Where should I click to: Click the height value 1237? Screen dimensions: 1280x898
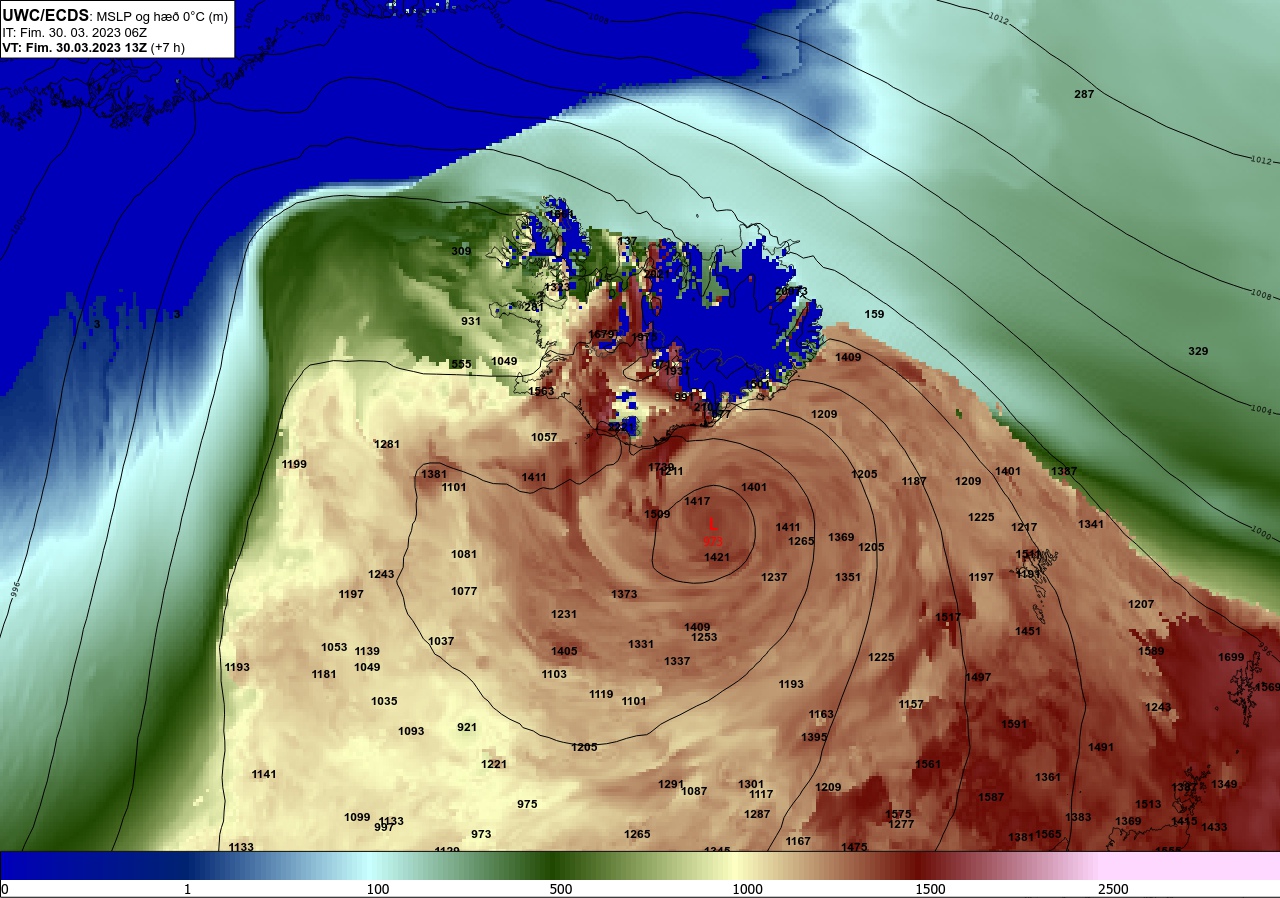[x=774, y=577]
